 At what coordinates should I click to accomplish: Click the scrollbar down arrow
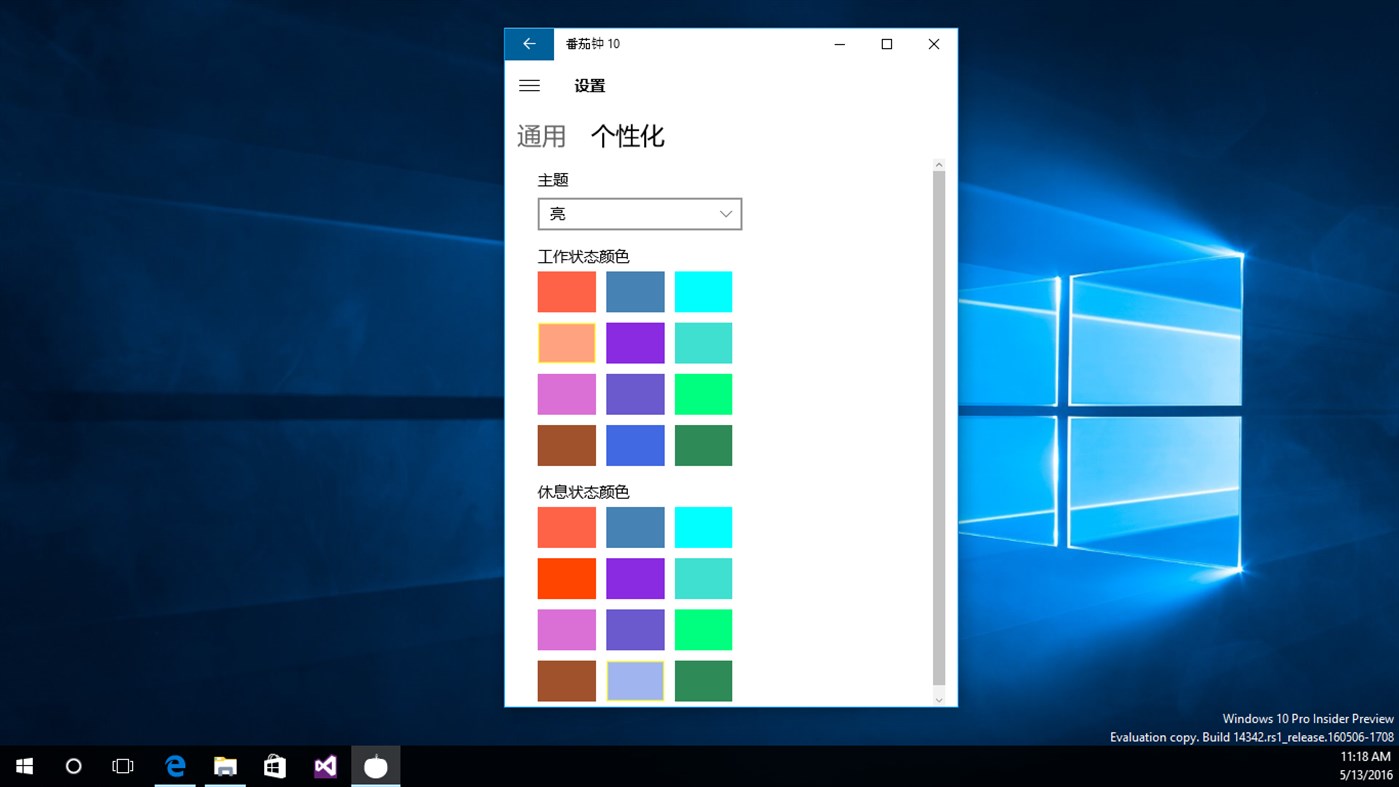click(x=938, y=697)
